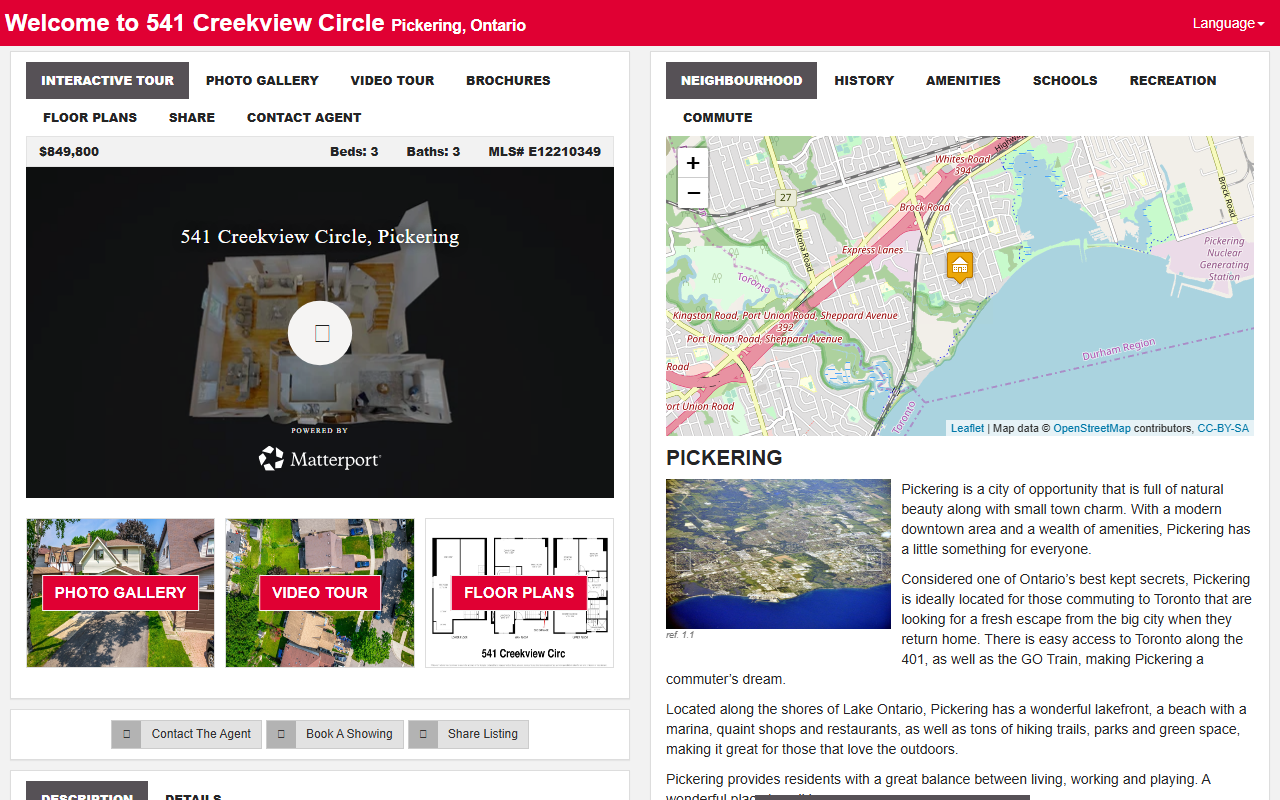Select the Neighbourhood tab
This screenshot has width=1280, height=800.
point(742,81)
